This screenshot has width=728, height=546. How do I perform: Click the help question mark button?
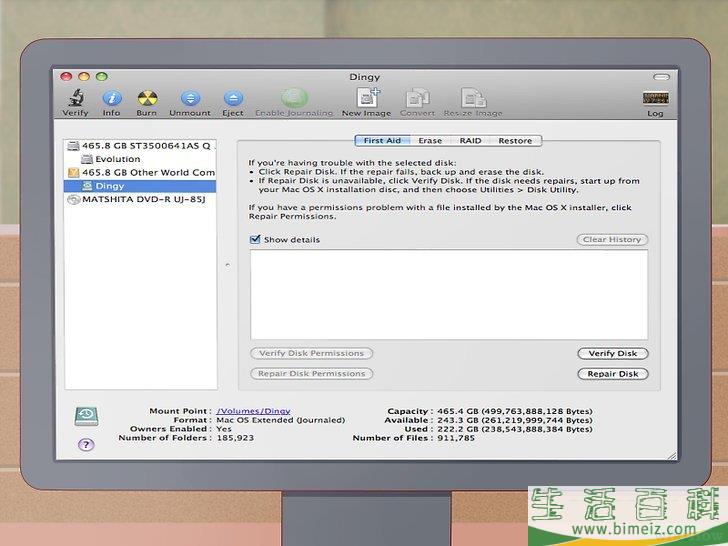click(x=86, y=445)
